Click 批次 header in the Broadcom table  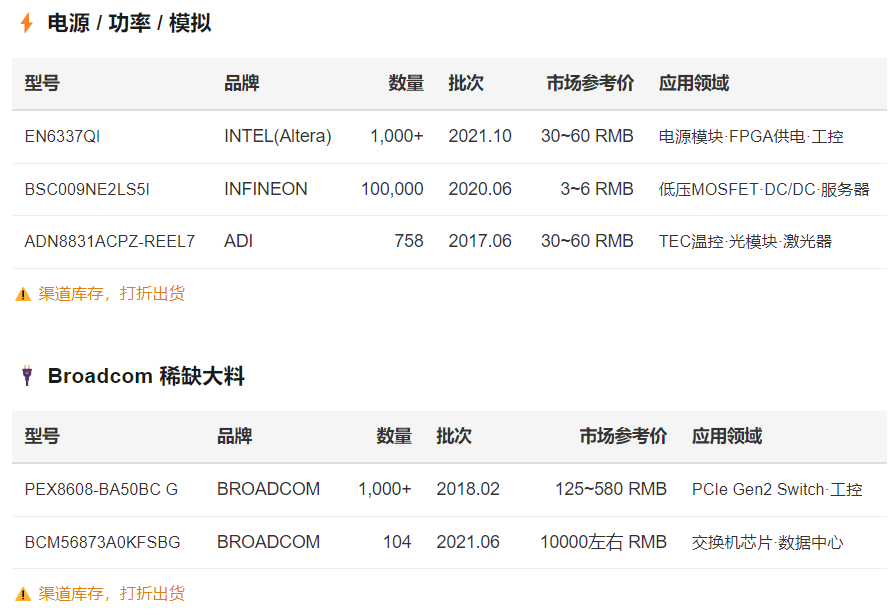tap(453, 437)
